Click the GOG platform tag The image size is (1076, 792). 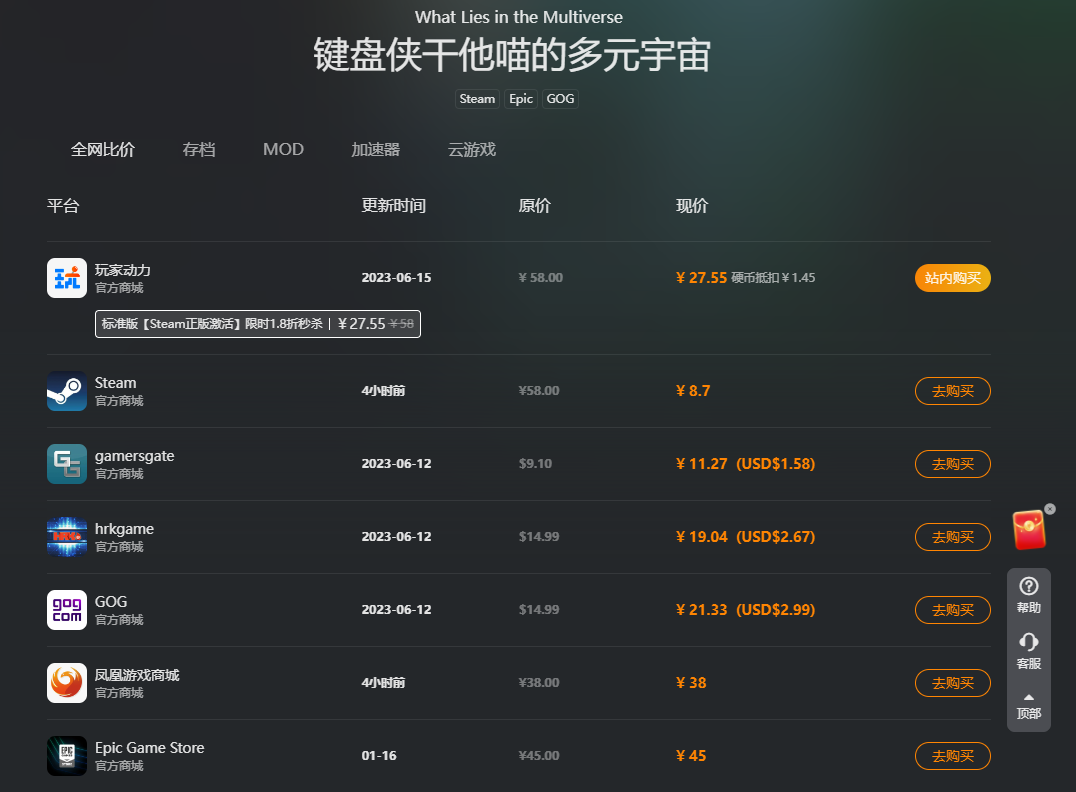pos(560,99)
